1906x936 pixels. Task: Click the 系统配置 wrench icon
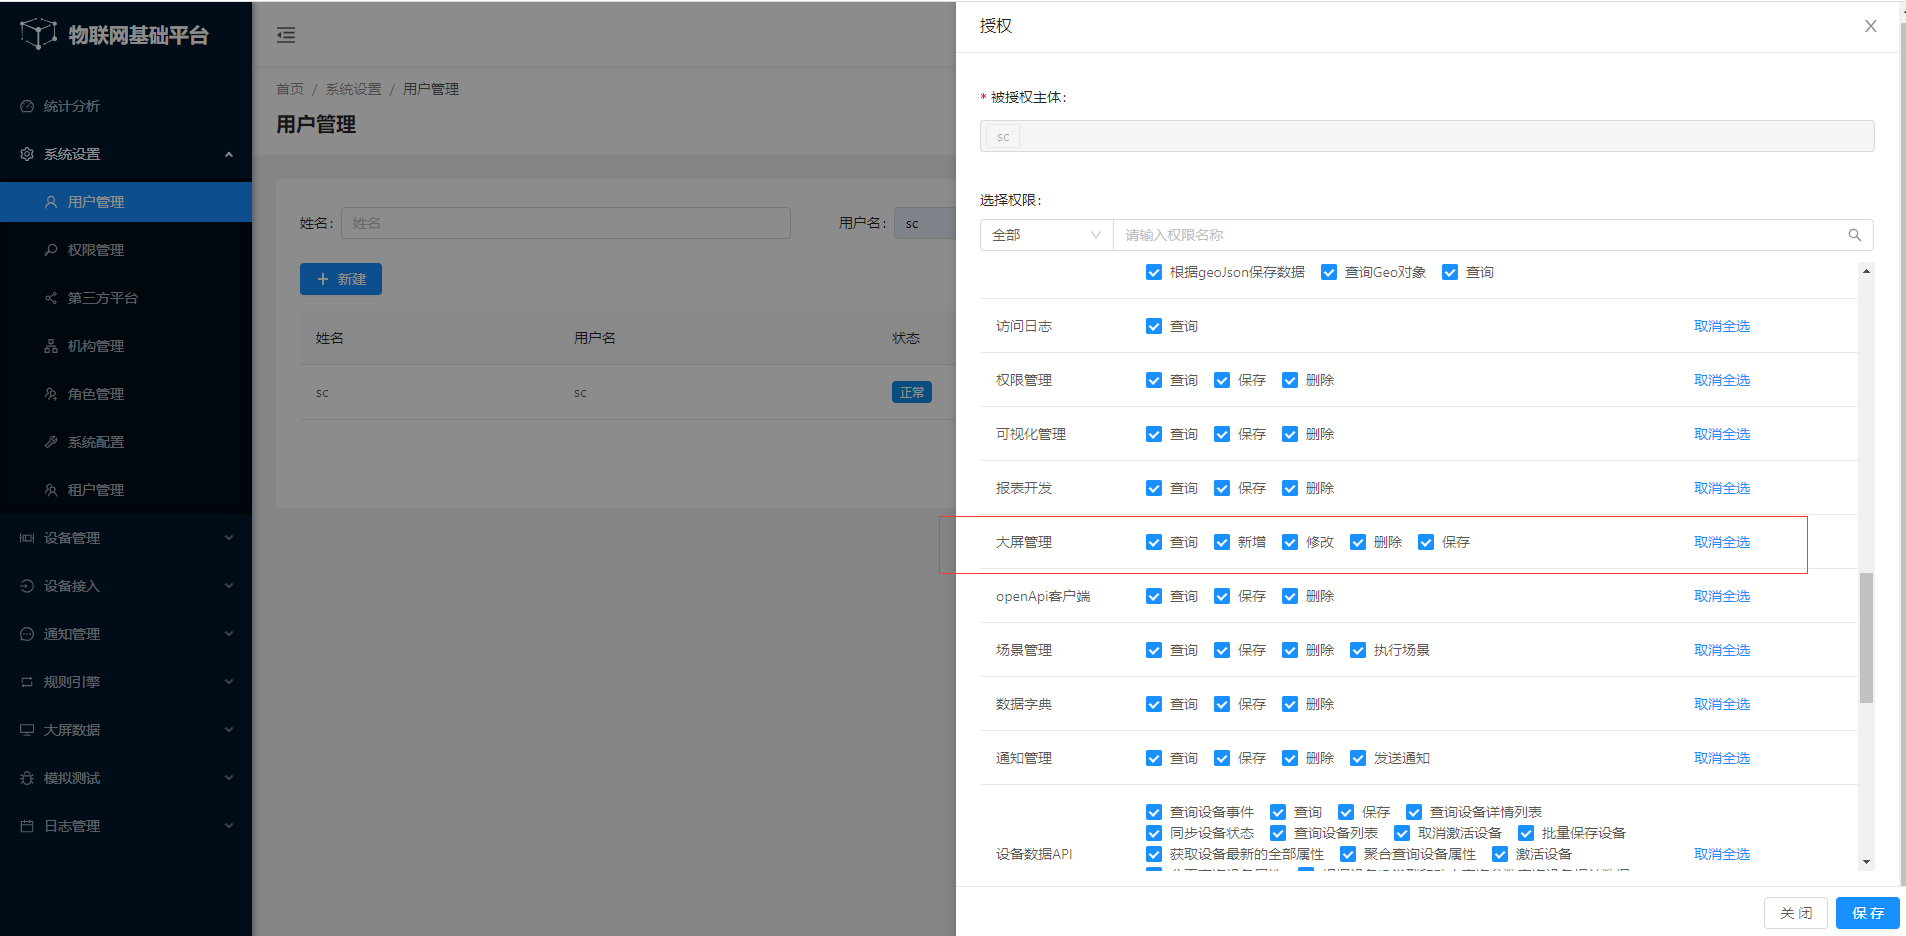[51, 442]
